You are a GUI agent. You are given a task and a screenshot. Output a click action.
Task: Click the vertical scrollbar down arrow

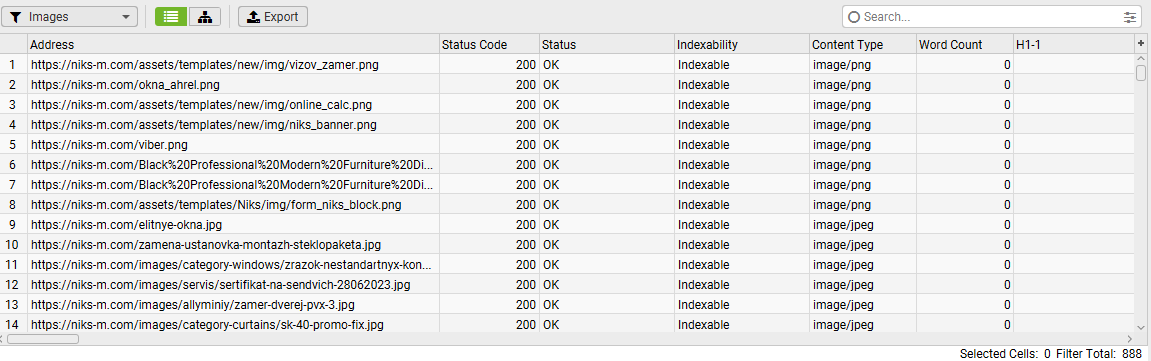pos(1141,327)
